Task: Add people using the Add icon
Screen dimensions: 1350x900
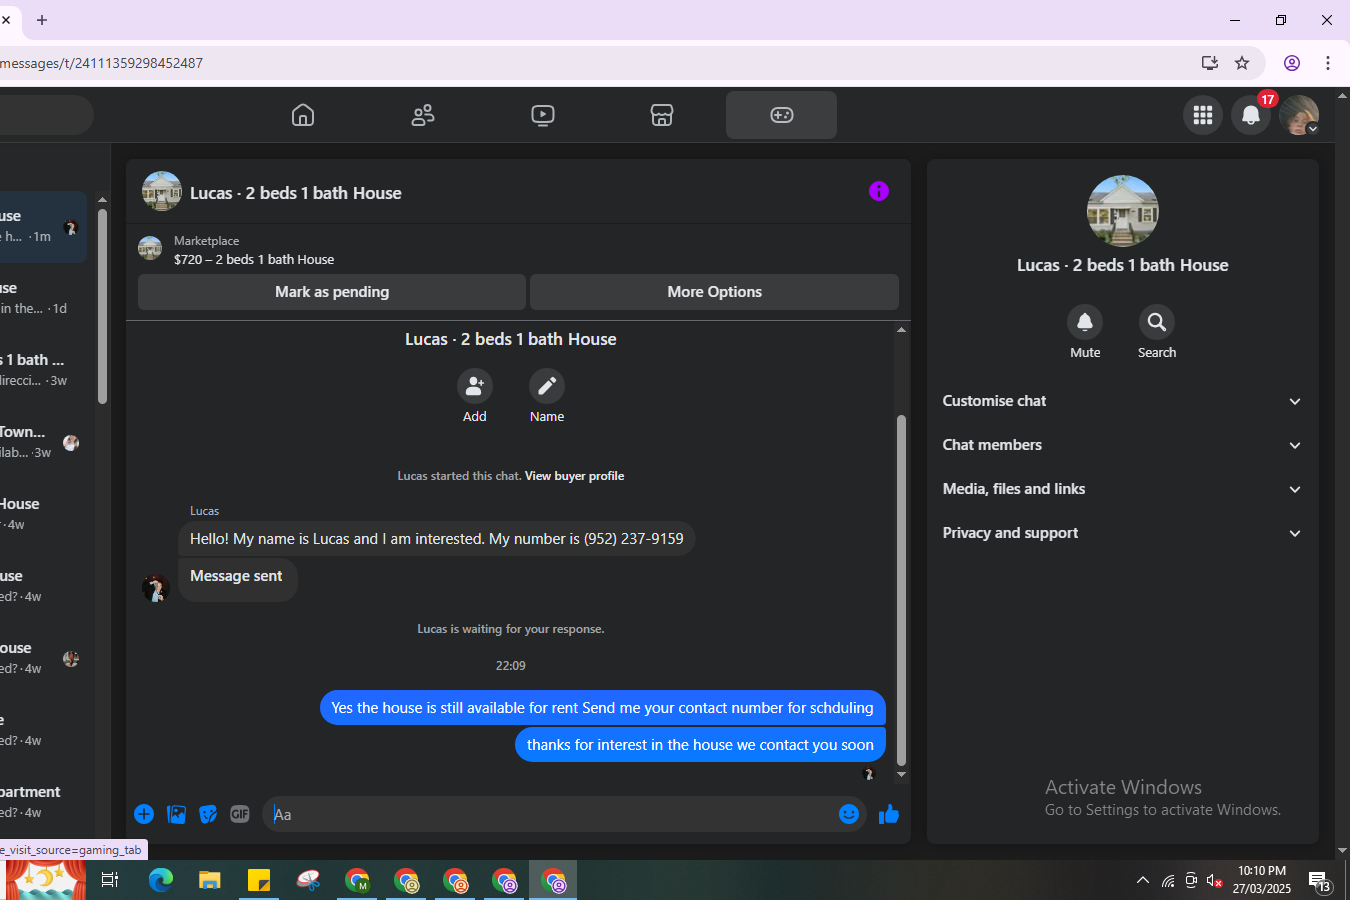Action: (475, 386)
